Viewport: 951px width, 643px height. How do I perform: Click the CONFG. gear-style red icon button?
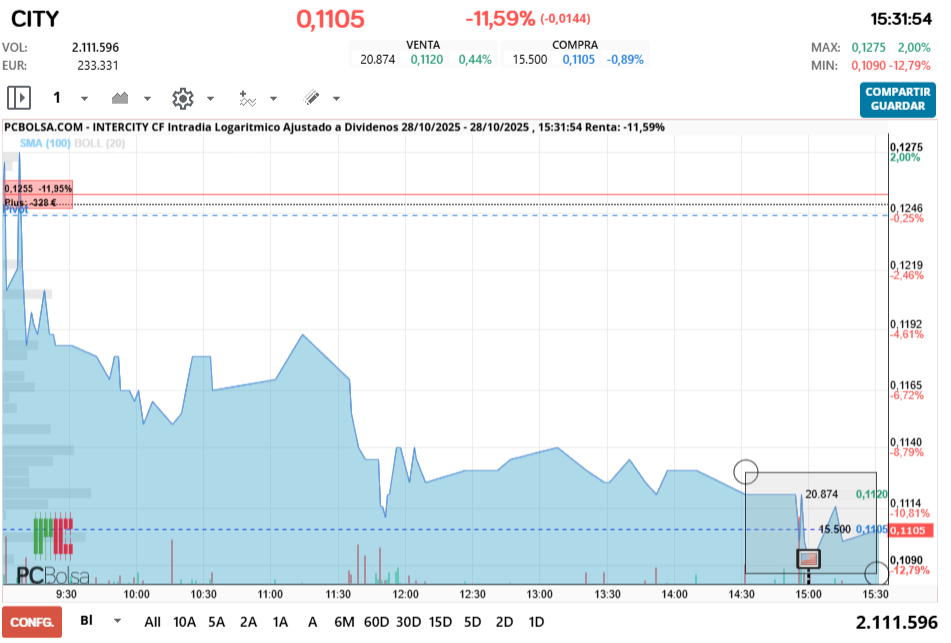[x=33, y=621]
